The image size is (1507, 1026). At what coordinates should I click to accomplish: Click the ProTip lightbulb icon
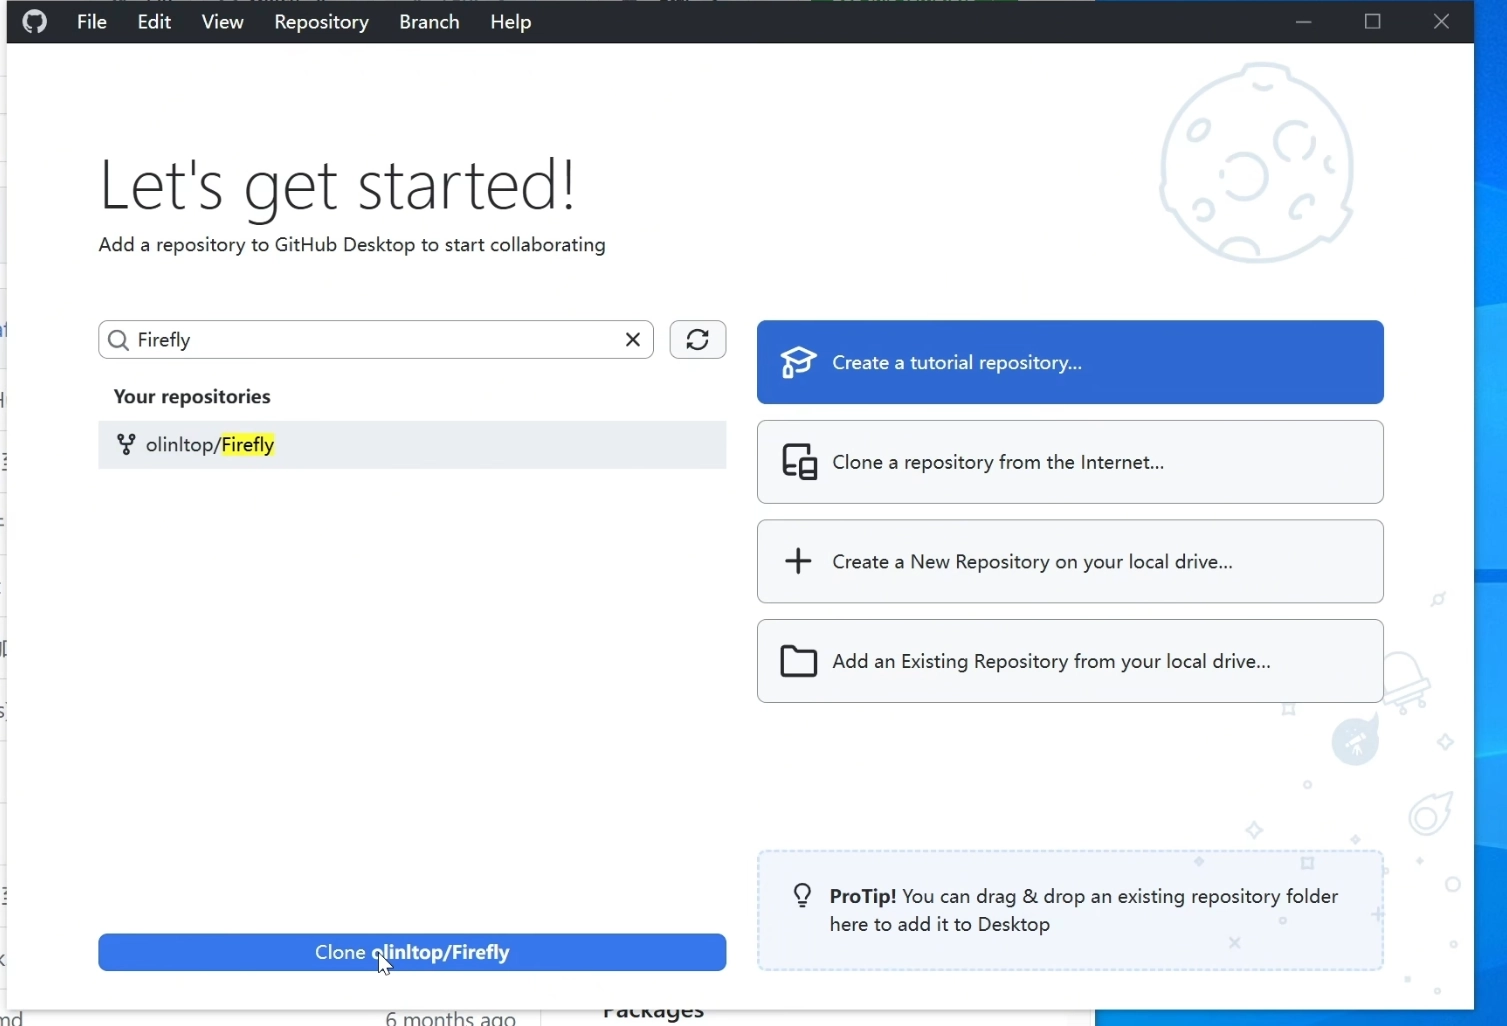(x=802, y=896)
